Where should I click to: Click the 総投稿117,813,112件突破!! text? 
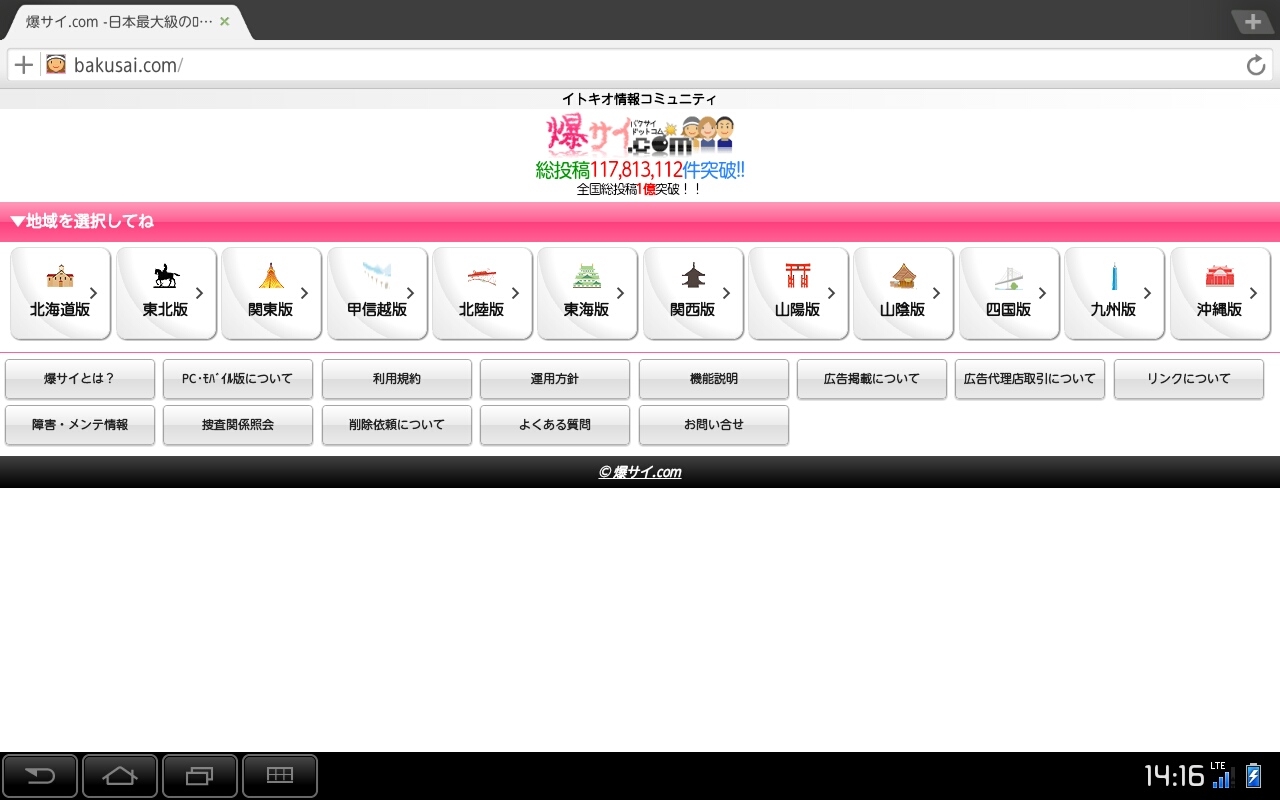click(640, 170)
